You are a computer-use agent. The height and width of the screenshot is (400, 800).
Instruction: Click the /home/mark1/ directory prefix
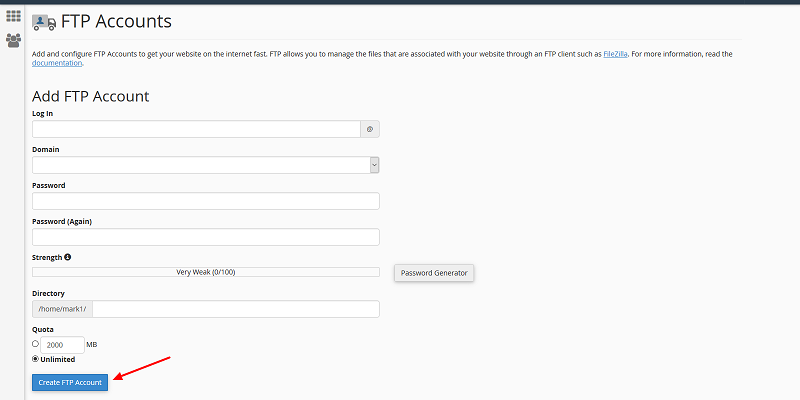(62, 309)
